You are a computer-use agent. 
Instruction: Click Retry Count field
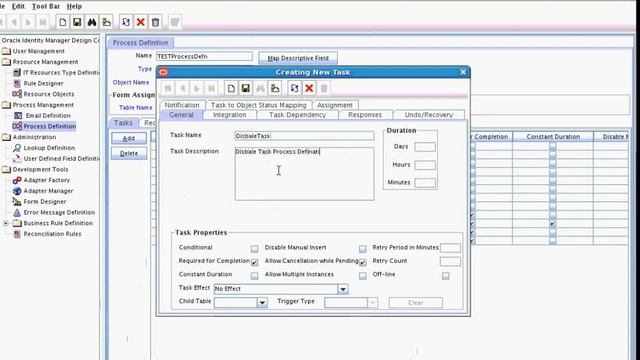[450, 261]
